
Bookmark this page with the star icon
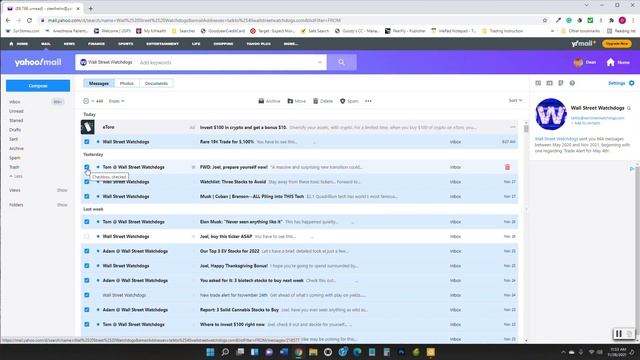click(544, 20)
